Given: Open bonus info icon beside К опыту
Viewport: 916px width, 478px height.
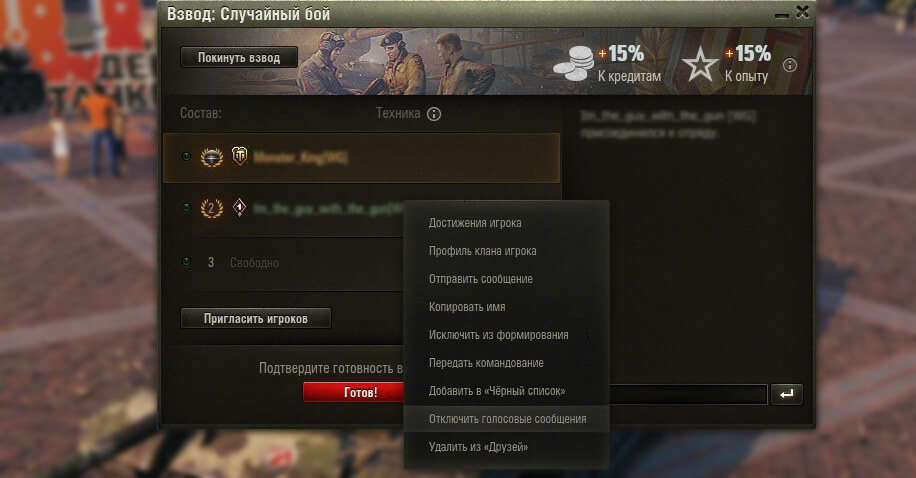Looking at the screenshot, I should click(790, 65).
